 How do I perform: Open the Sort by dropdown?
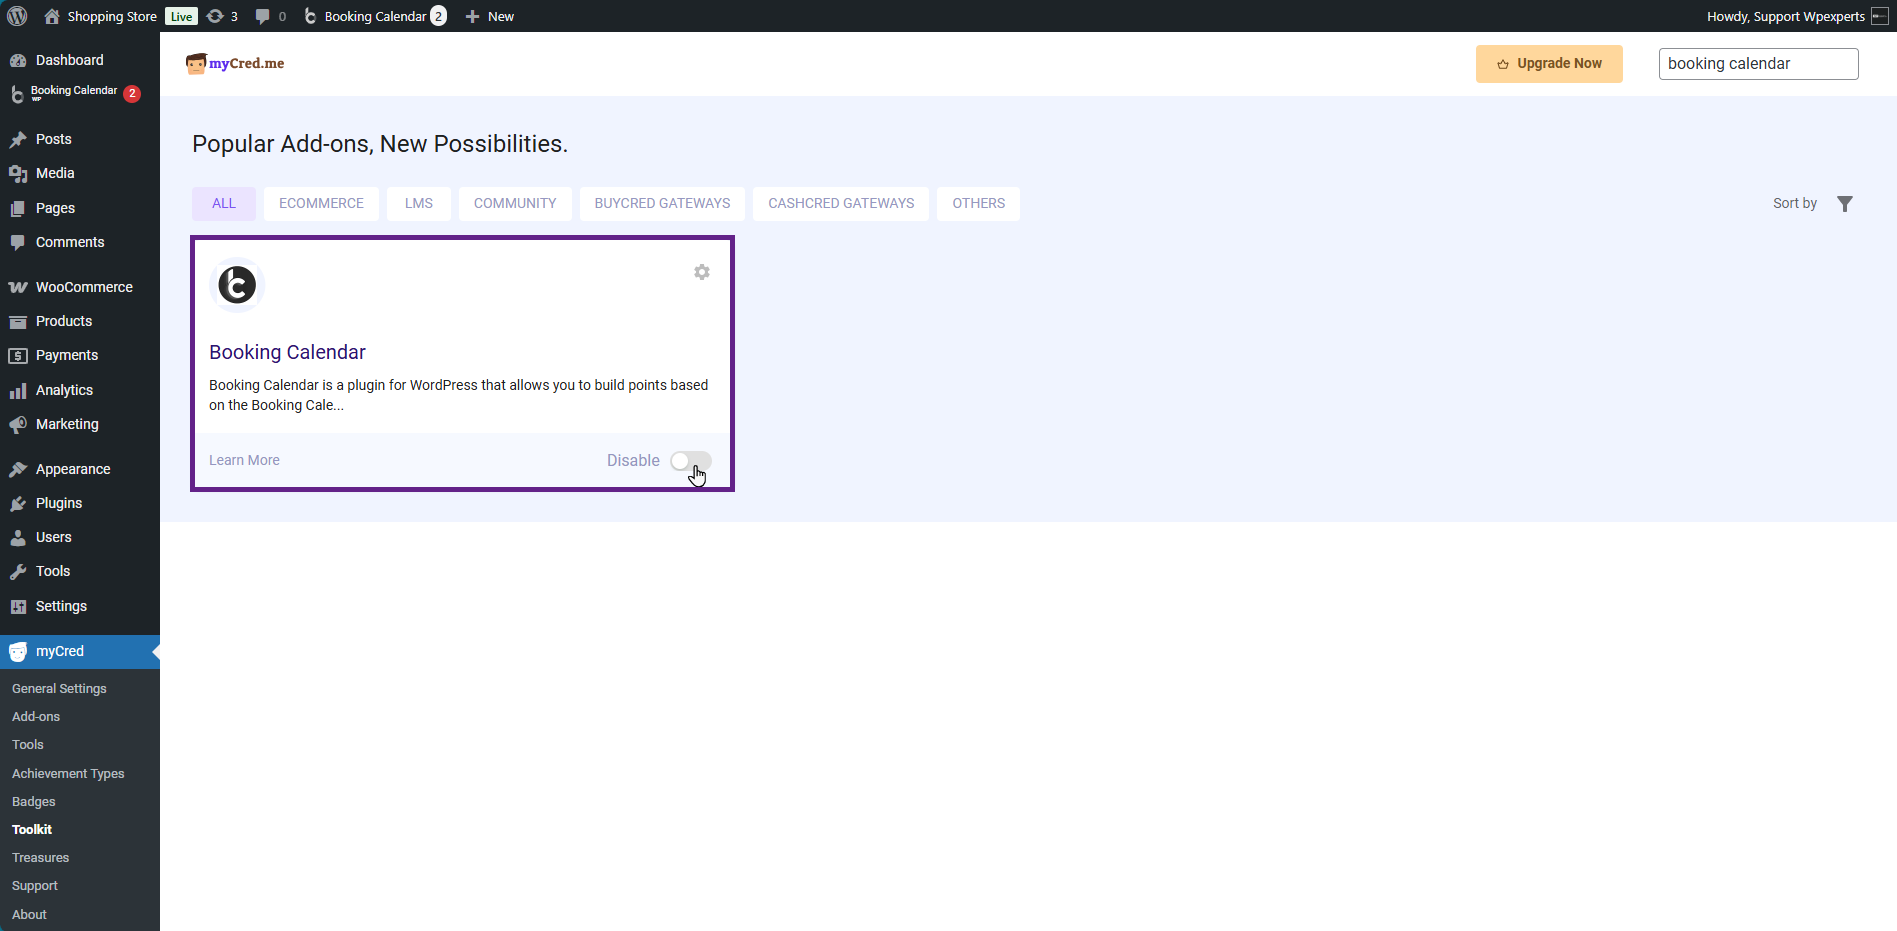coord(1794,204)
